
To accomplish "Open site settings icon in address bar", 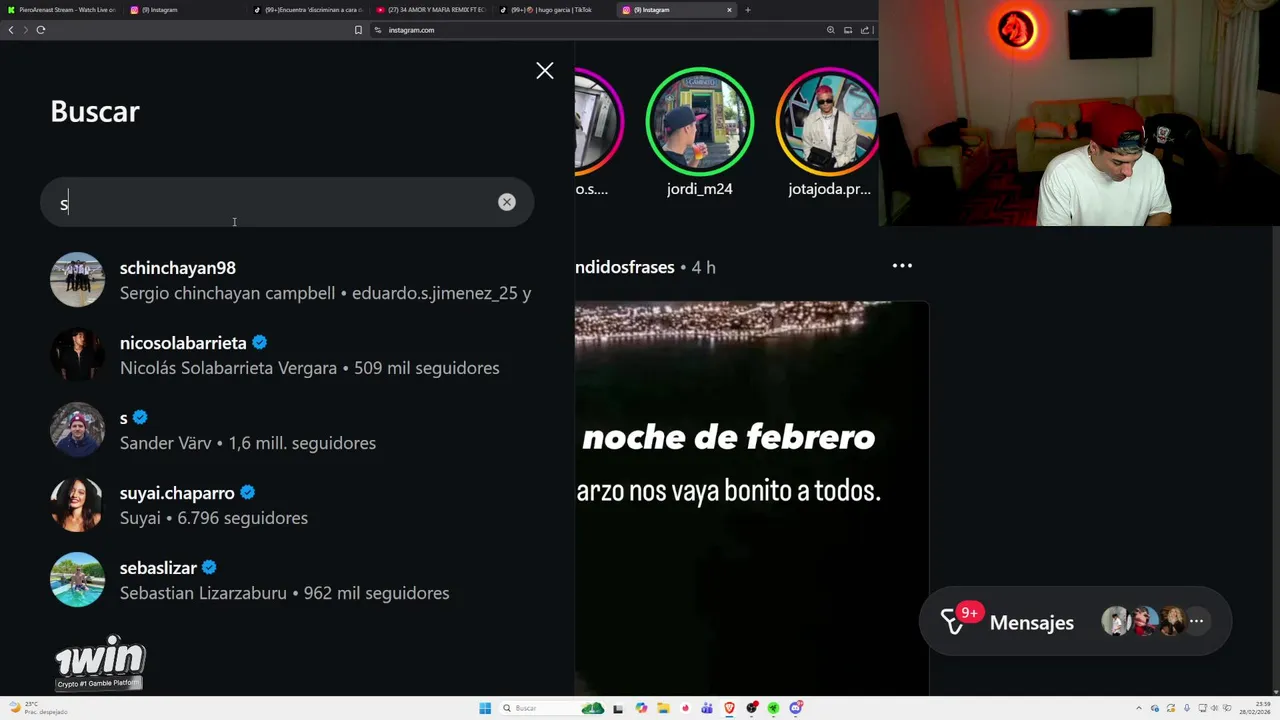I will point(377,30).
